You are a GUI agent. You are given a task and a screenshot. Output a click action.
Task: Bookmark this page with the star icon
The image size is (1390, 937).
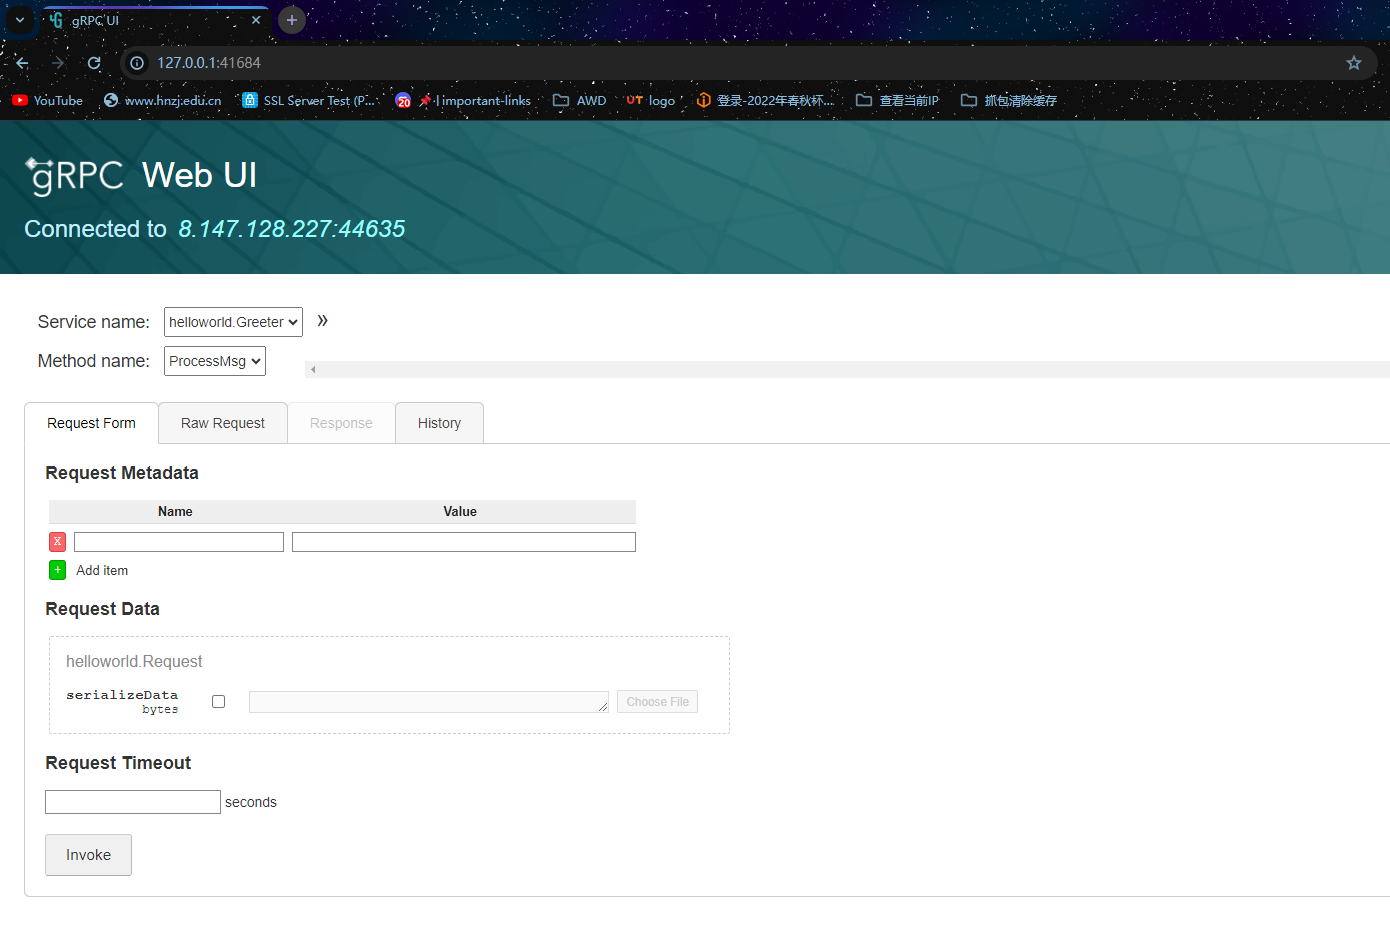point(1354,63)
